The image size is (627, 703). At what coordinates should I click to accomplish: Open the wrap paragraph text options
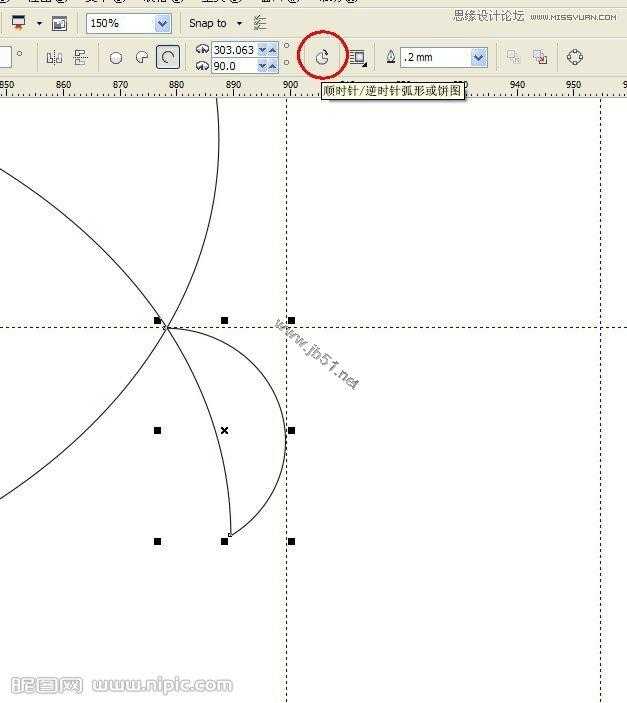point(358,58)
